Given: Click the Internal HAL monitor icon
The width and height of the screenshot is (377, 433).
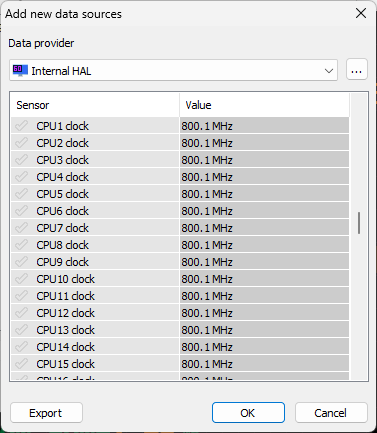Looking at the screenshot, I should pyautogui.click(x=20, y=70).
